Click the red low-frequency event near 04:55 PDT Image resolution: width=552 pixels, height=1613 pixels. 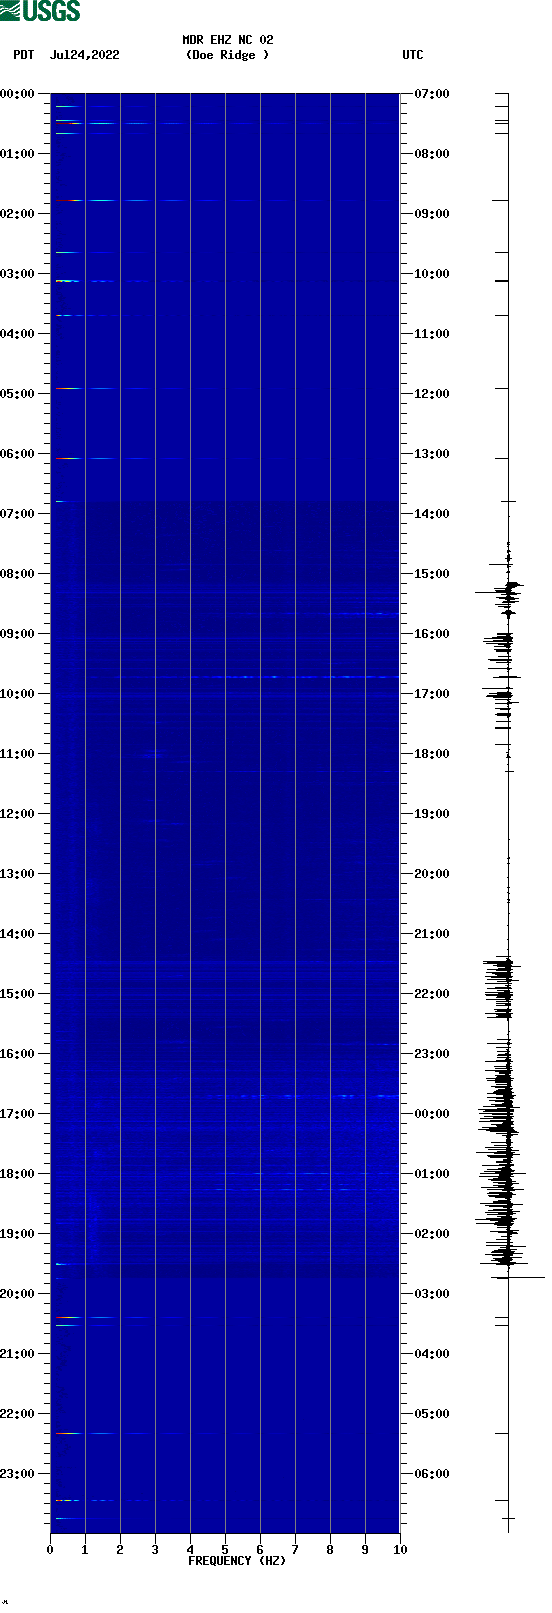(67, 388)
